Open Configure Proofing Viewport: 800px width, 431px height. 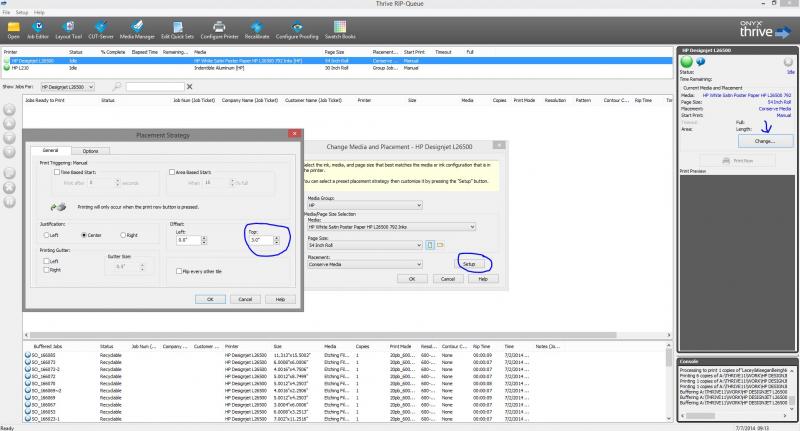coord(297,30)
